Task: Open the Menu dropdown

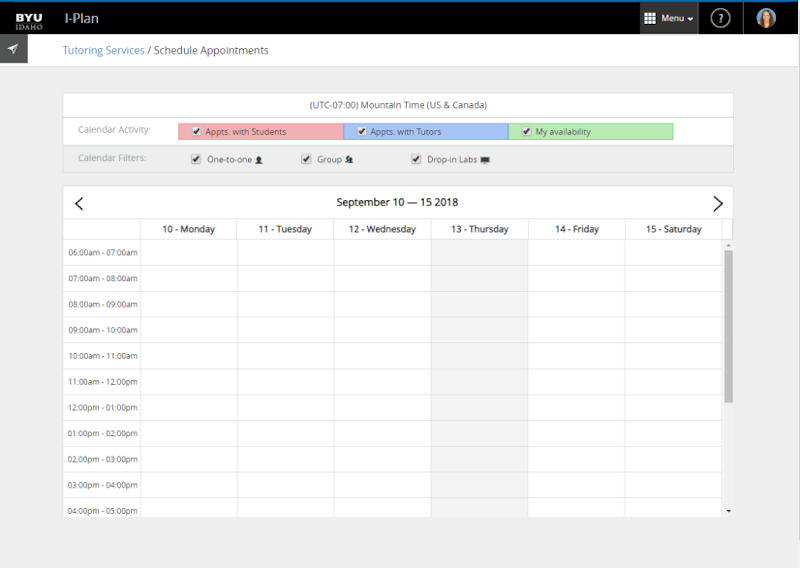Action: (x=669, y=19)
